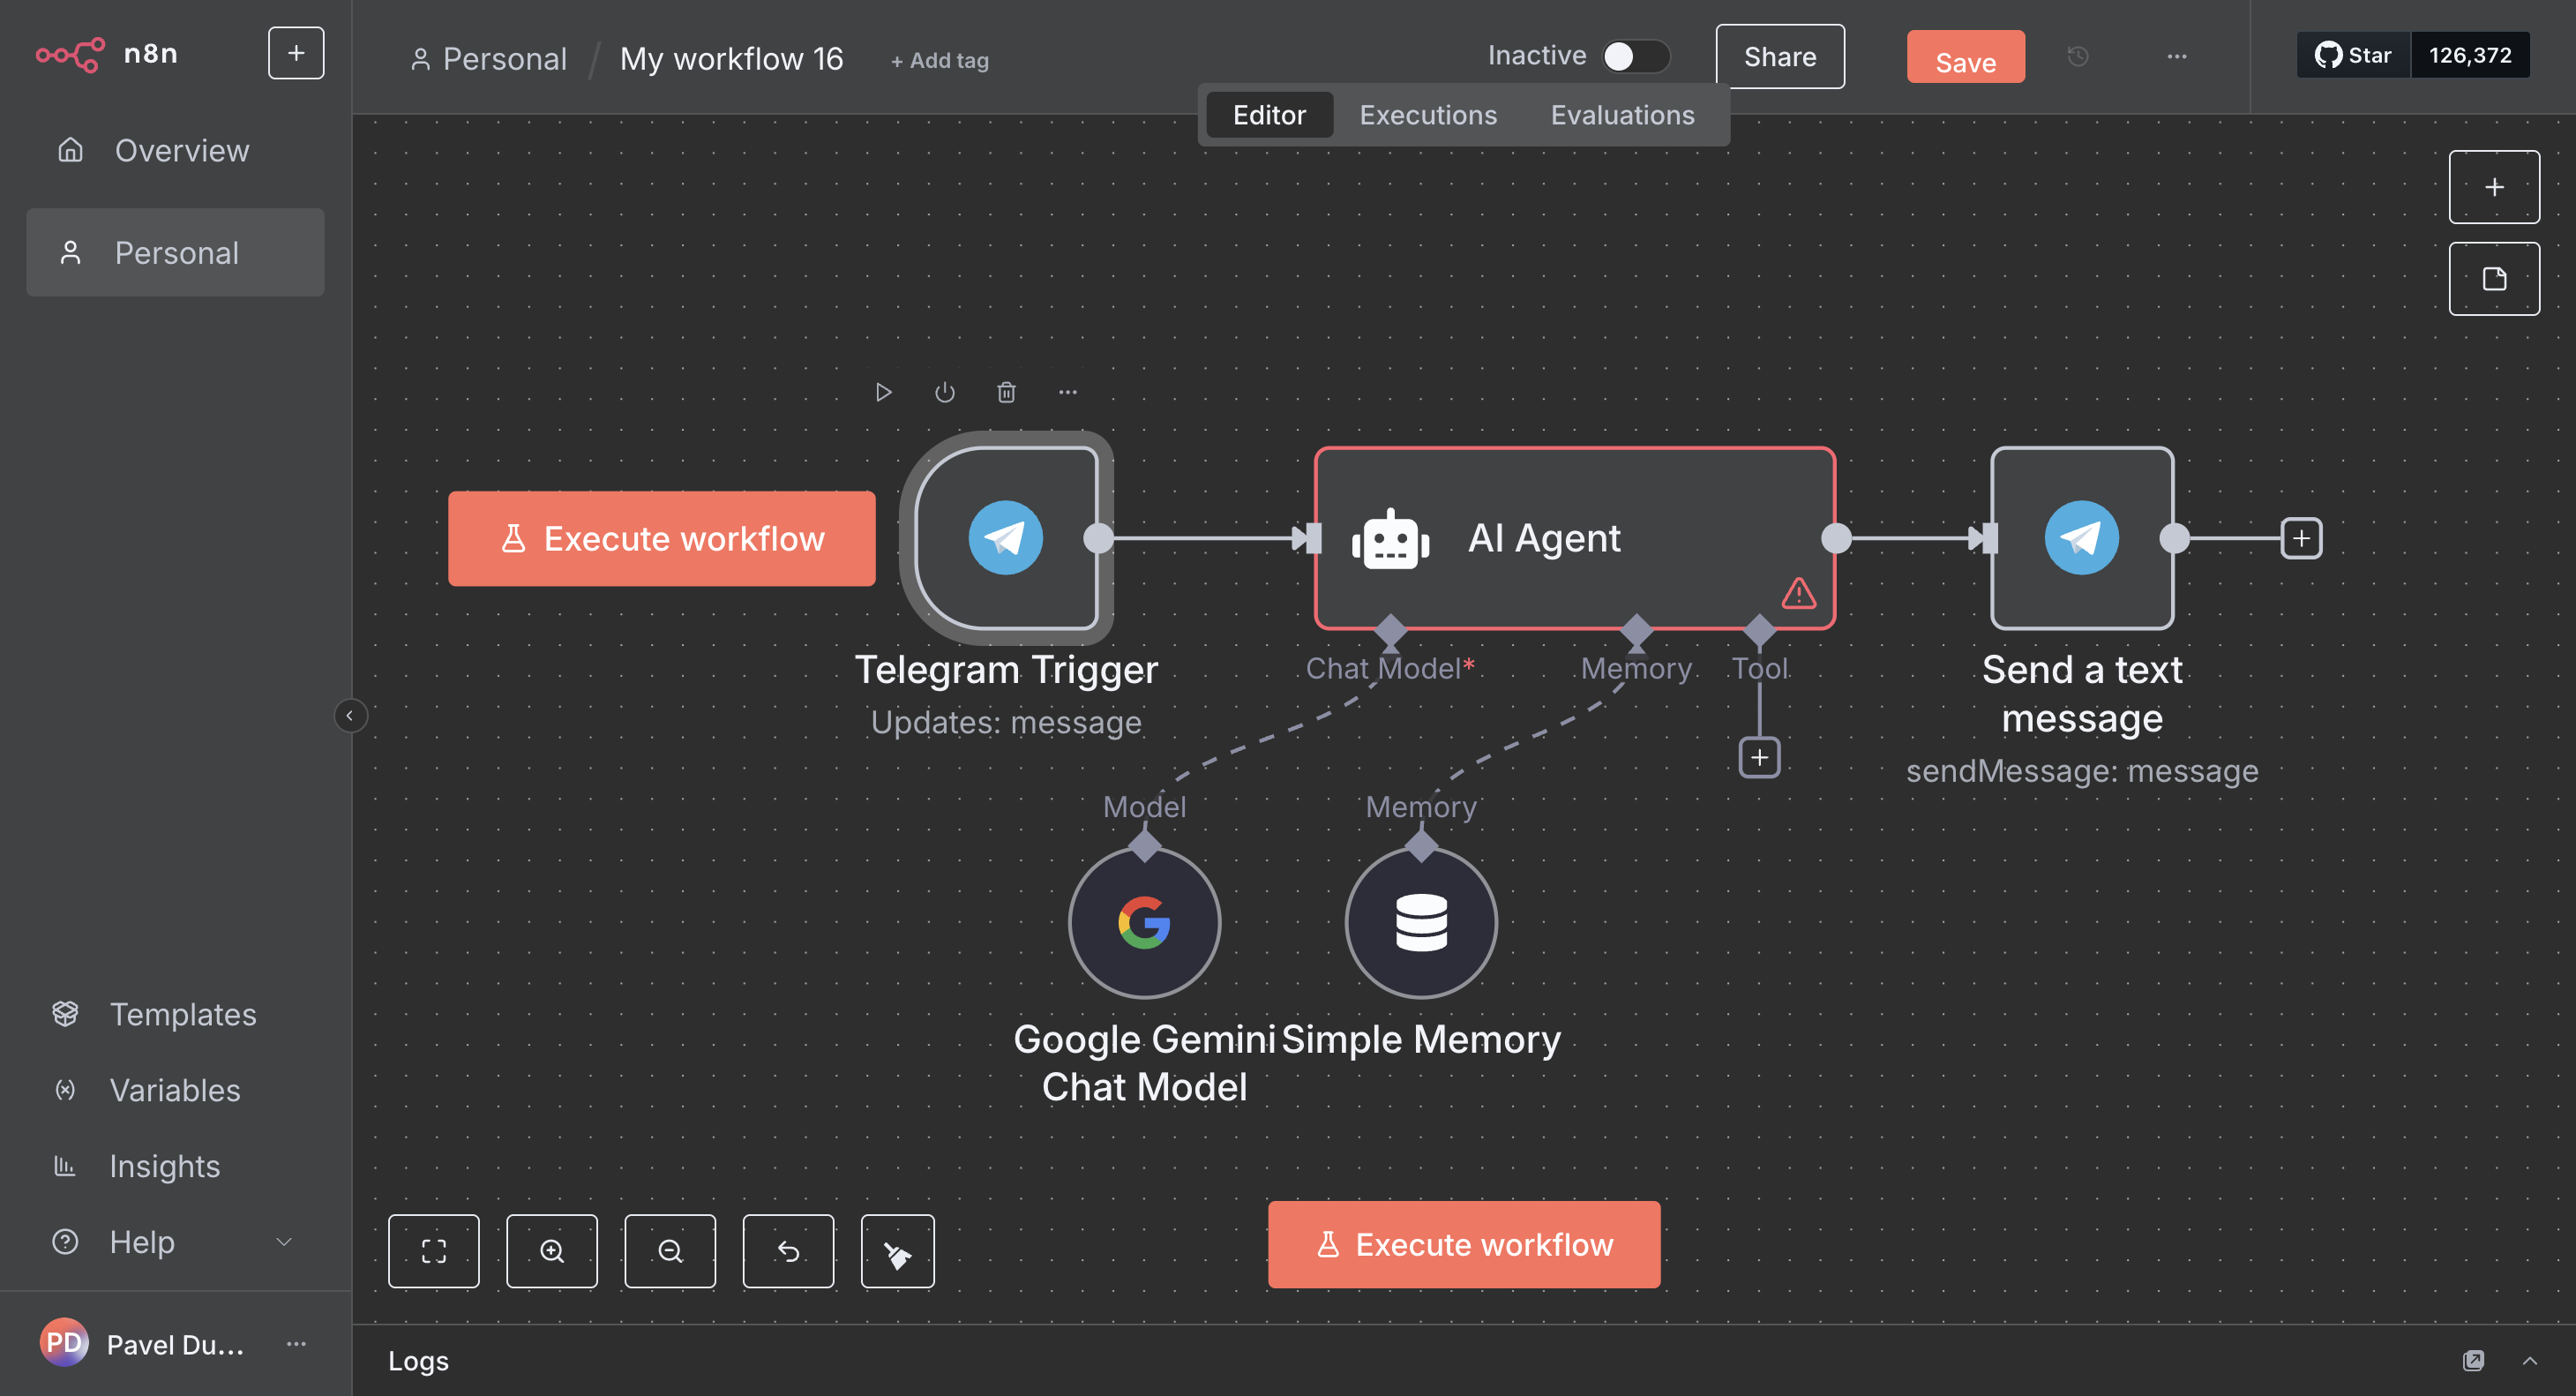2576x1396 pixels.
Task: Open the Simple Memory database node
Action: [1420, 922]
